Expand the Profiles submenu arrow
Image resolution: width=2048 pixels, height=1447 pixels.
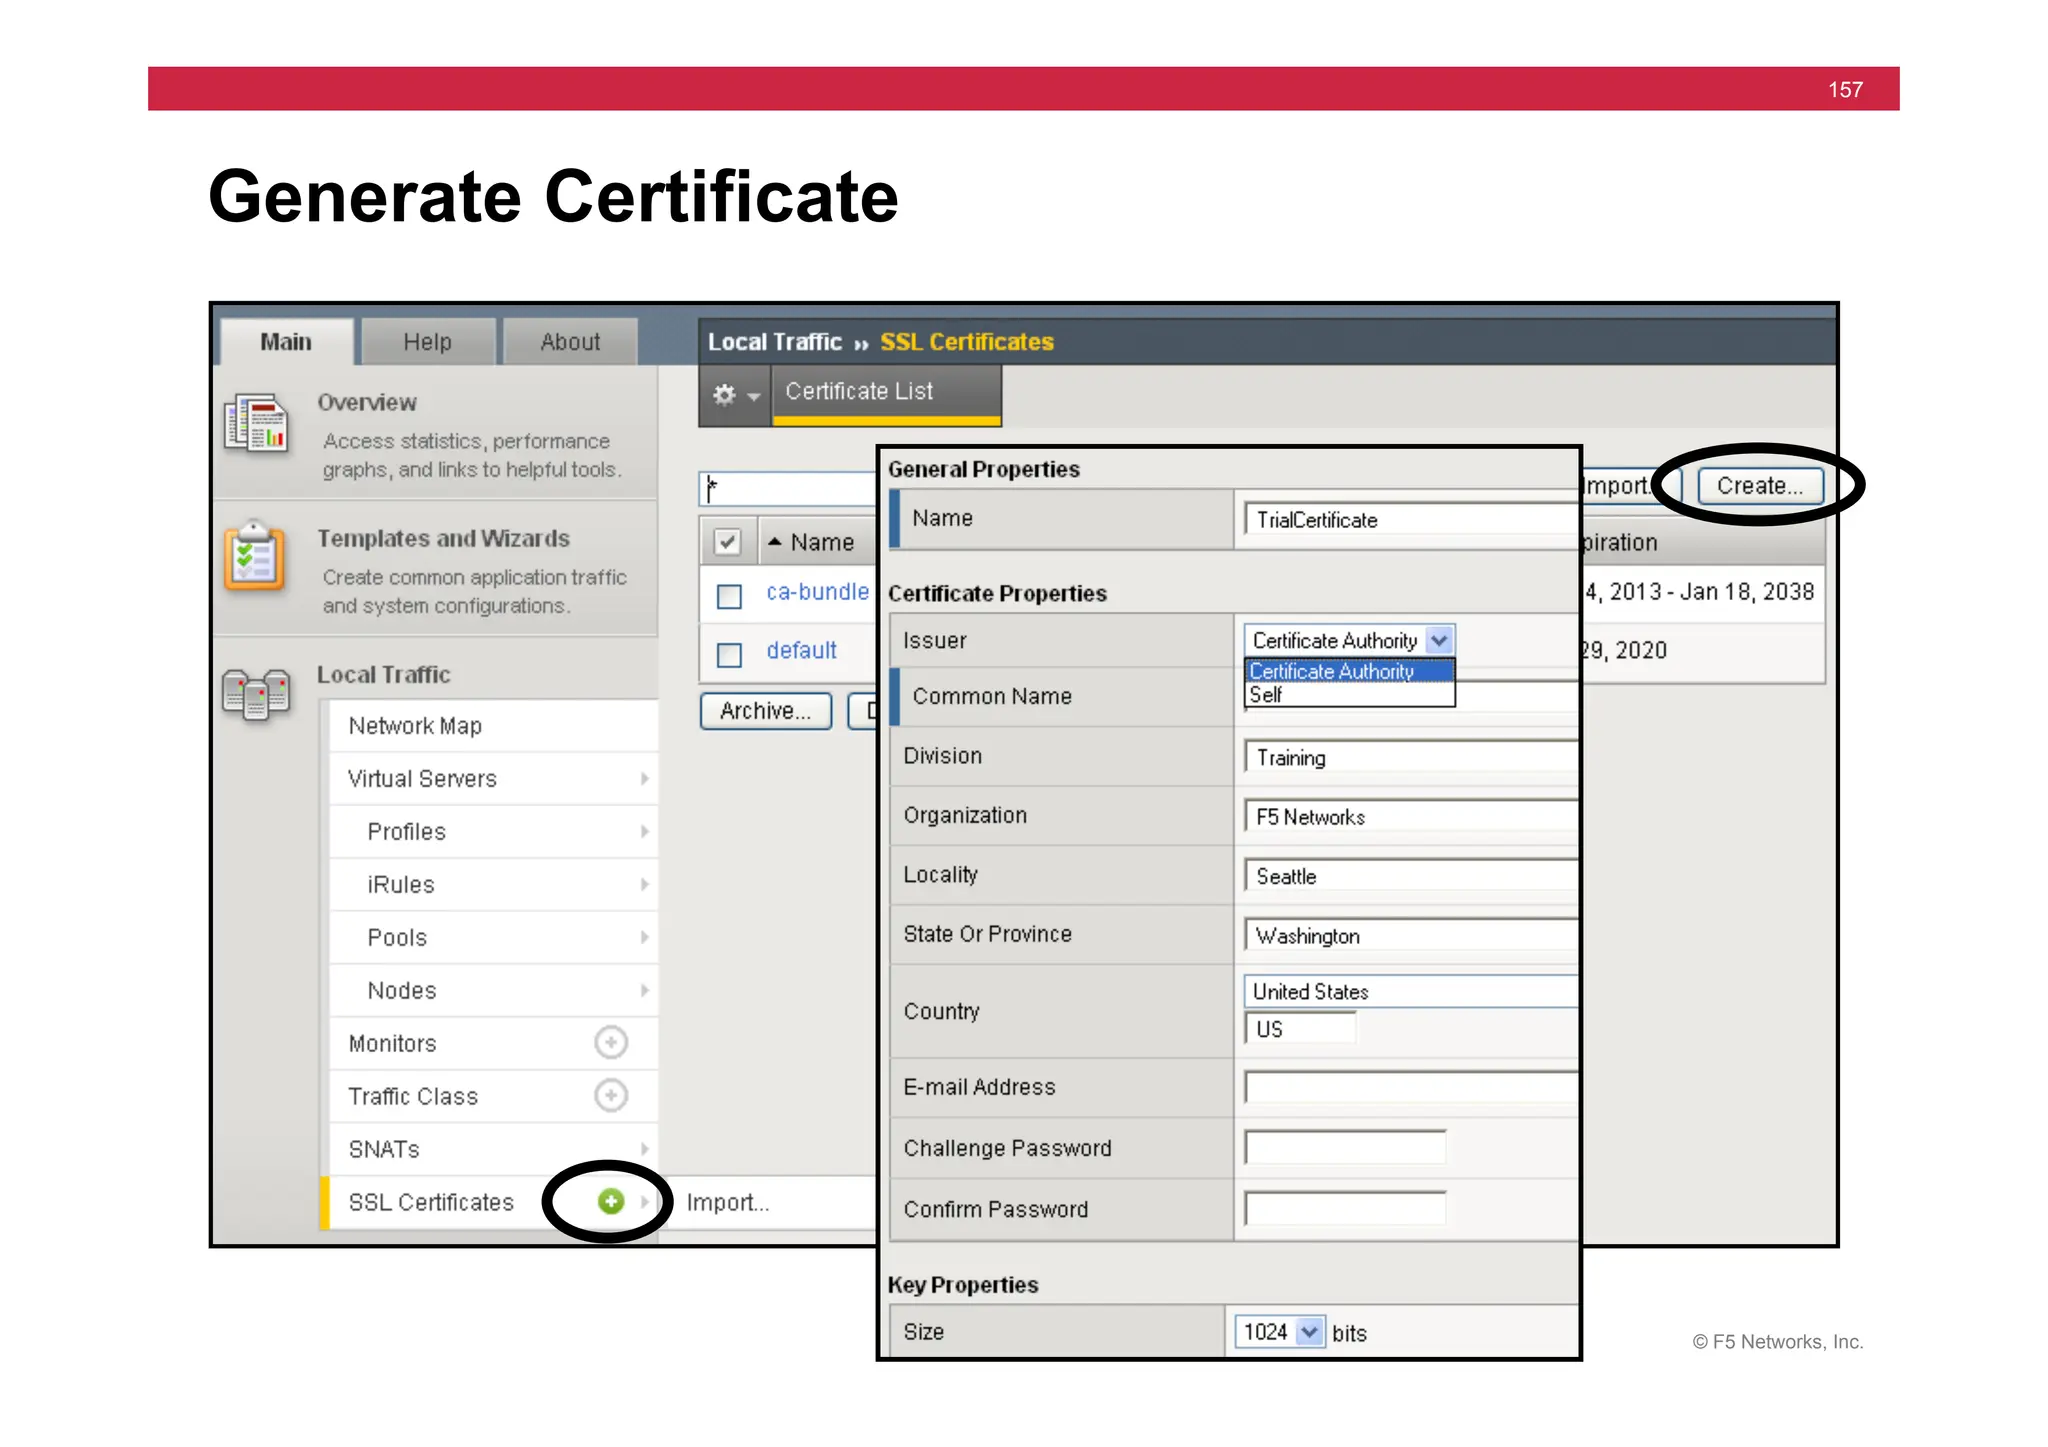[644, 831]
